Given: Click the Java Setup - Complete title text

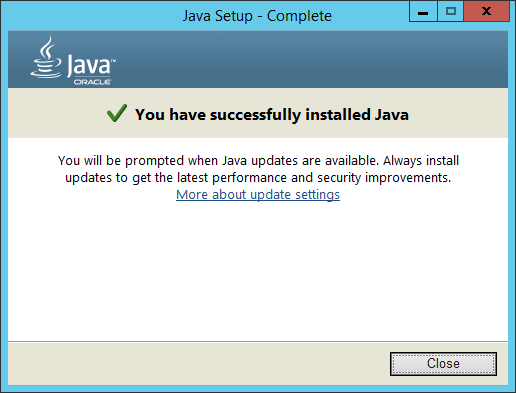Looking at the screenshot, I should [257, 16].
